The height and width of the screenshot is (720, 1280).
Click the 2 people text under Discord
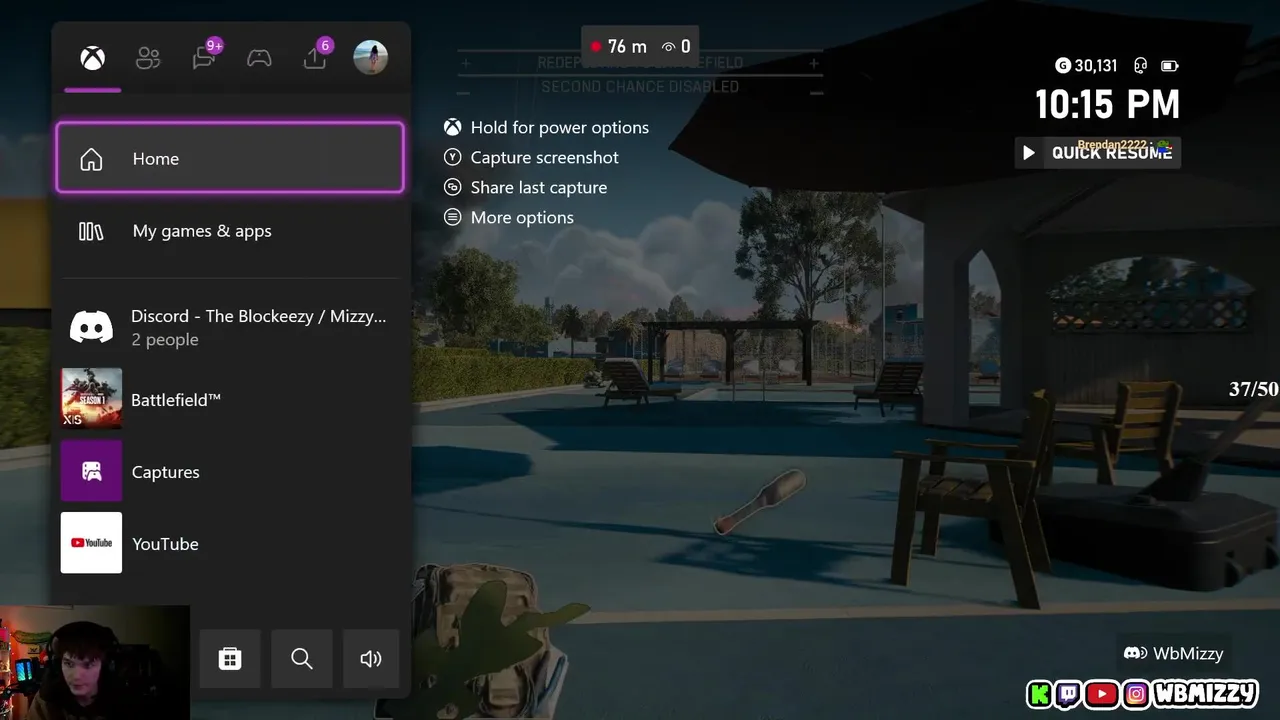point(165,340)
